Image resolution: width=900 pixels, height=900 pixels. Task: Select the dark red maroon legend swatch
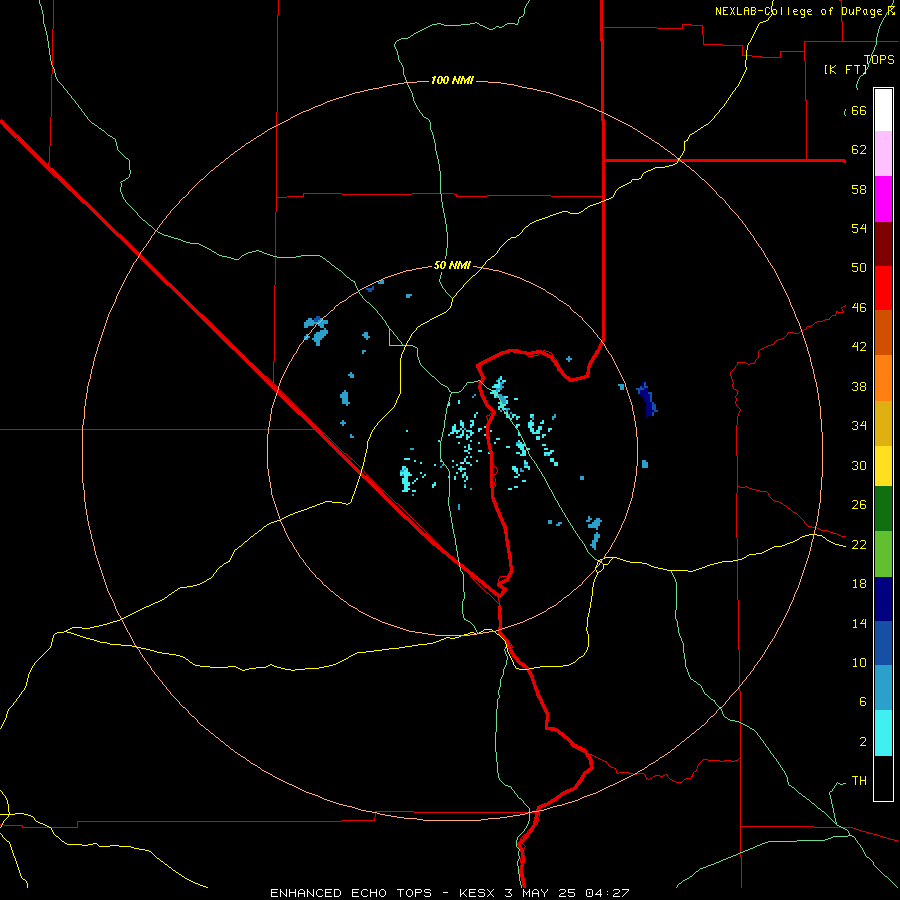[x=883, y=244]
